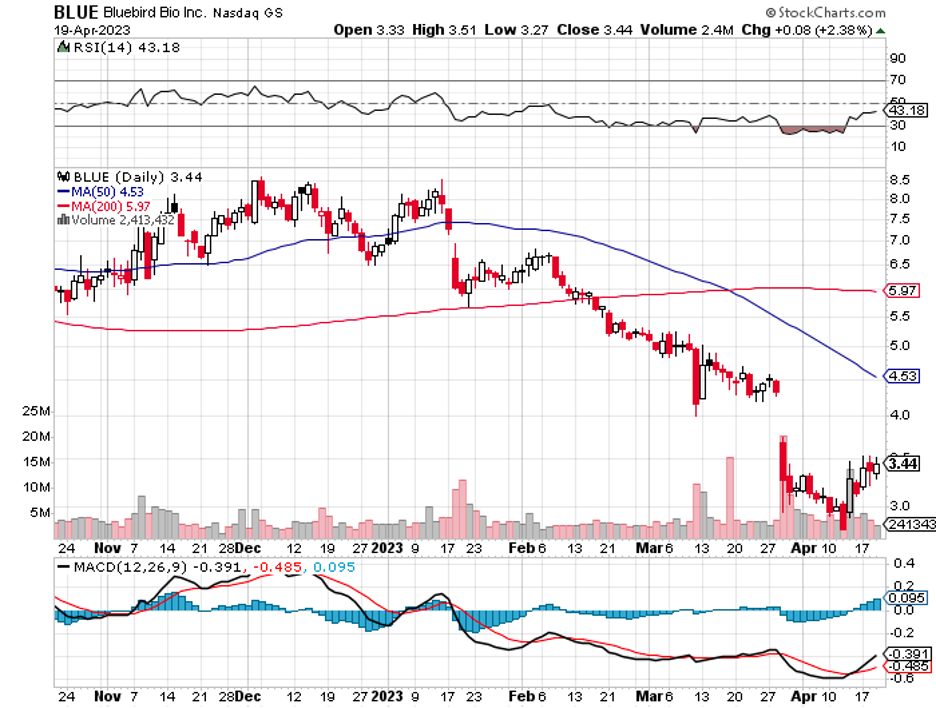
Task: Click the RSI(14) indicator icon
Action: pyautogui.click(x=63, y=47)
